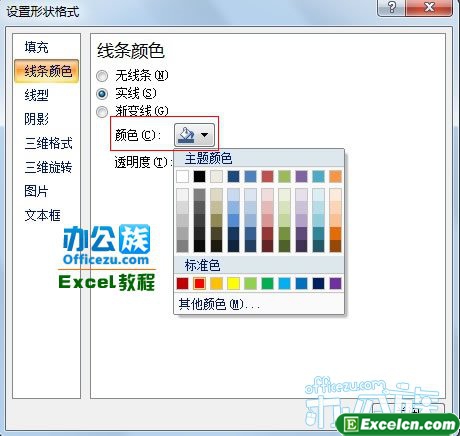Choose standard dark red swatch

coord(182,283)
